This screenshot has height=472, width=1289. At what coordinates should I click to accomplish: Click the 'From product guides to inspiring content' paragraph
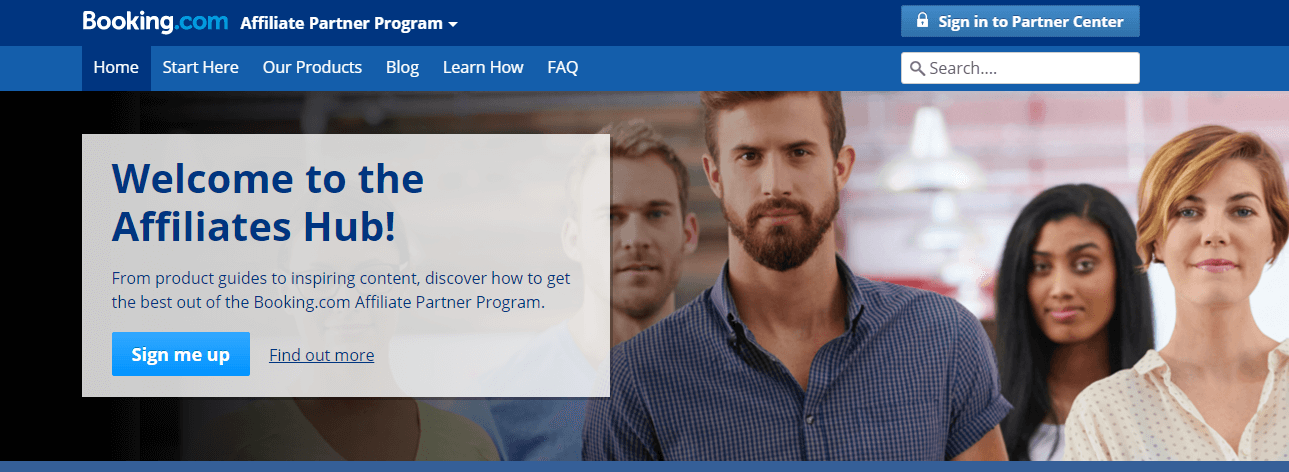(x=341, y=290)
